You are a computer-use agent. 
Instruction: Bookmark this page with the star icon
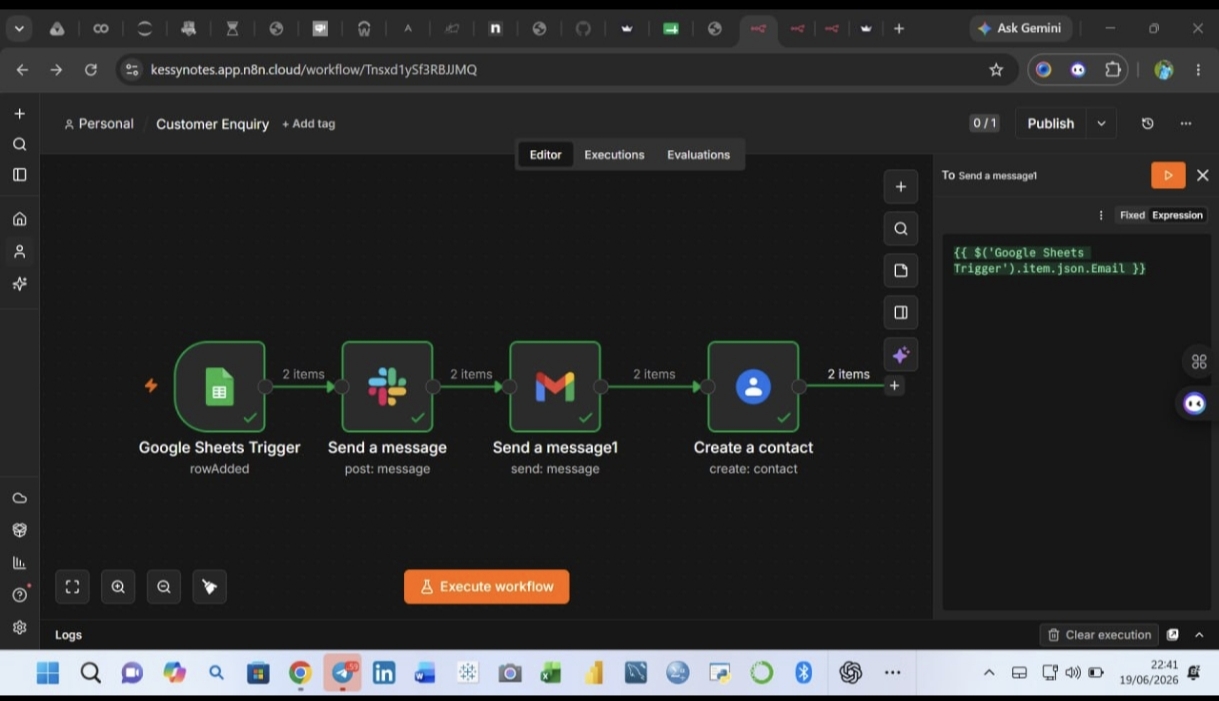coord(996,70)
